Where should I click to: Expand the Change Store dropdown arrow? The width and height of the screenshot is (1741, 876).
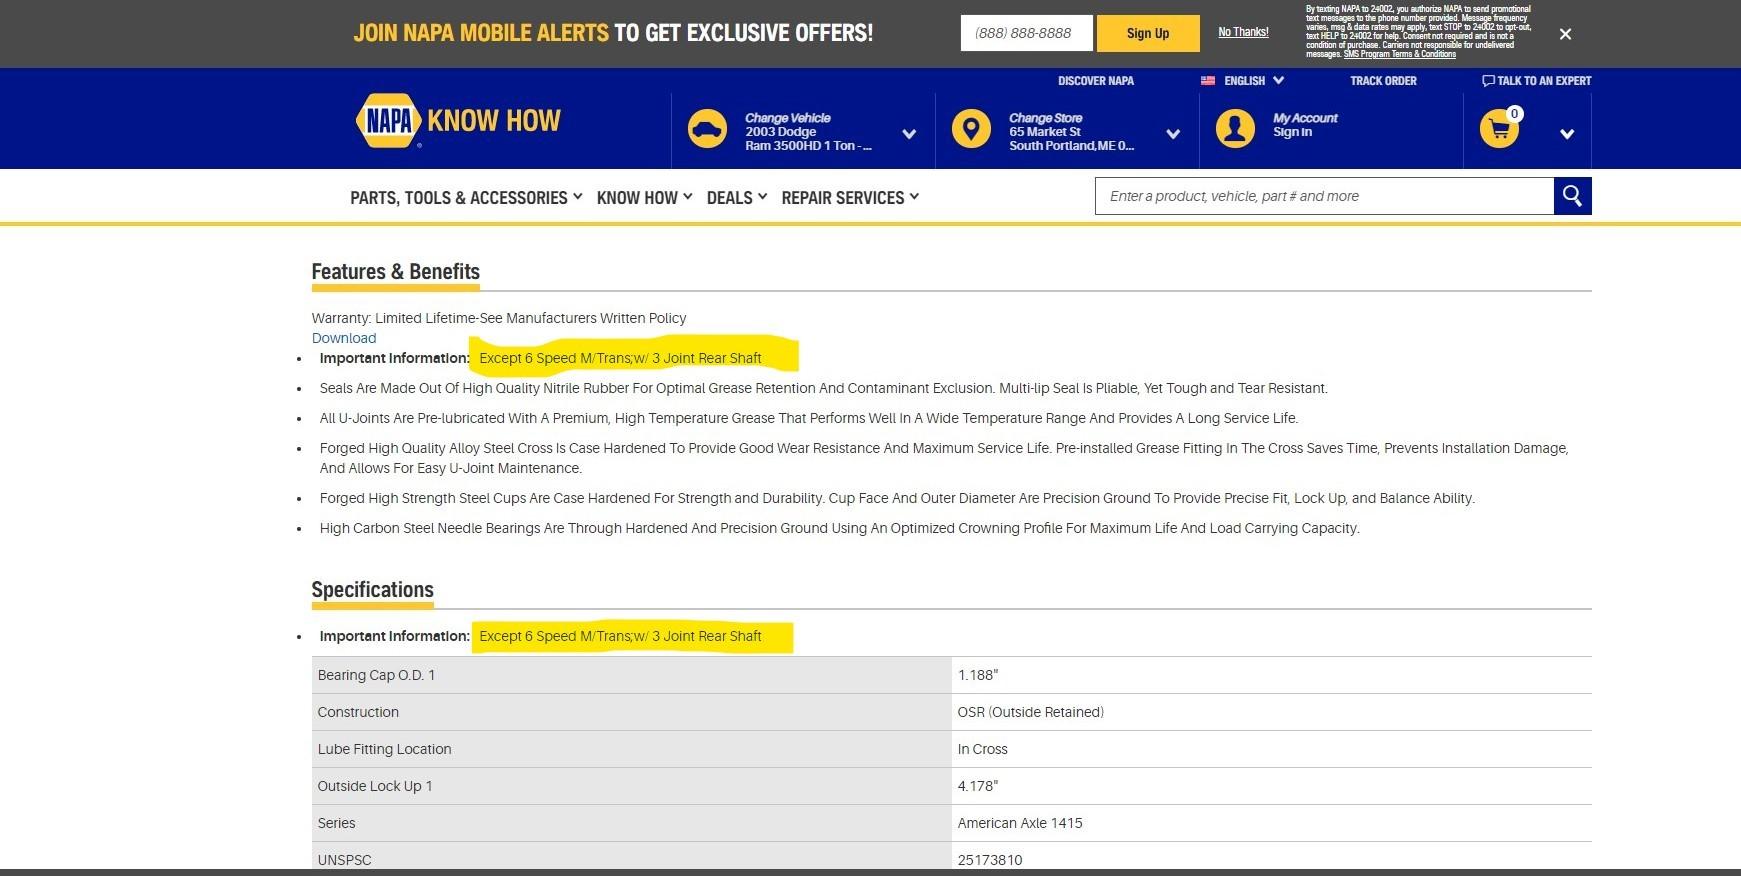1173,134
